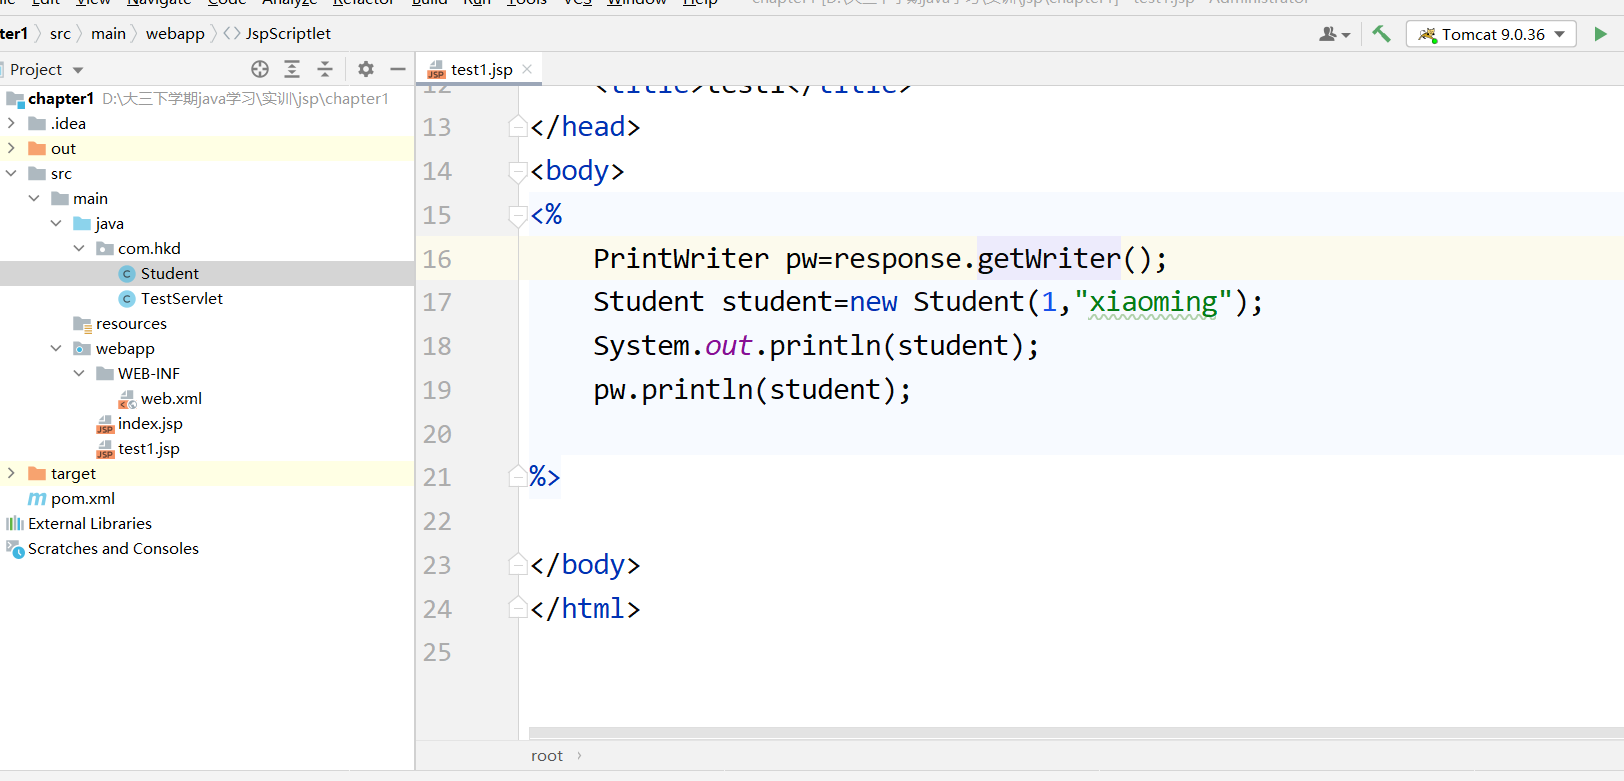Click the editor horizontal scrollbar
Screen dimensions: 1624x781
tap(1076, 733)
